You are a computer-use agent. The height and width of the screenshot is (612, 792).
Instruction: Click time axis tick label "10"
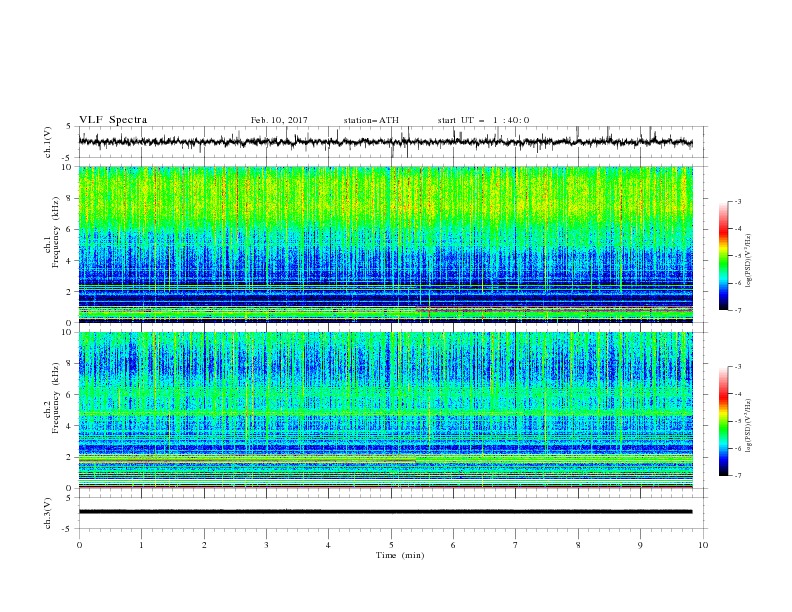click(703, 545)
